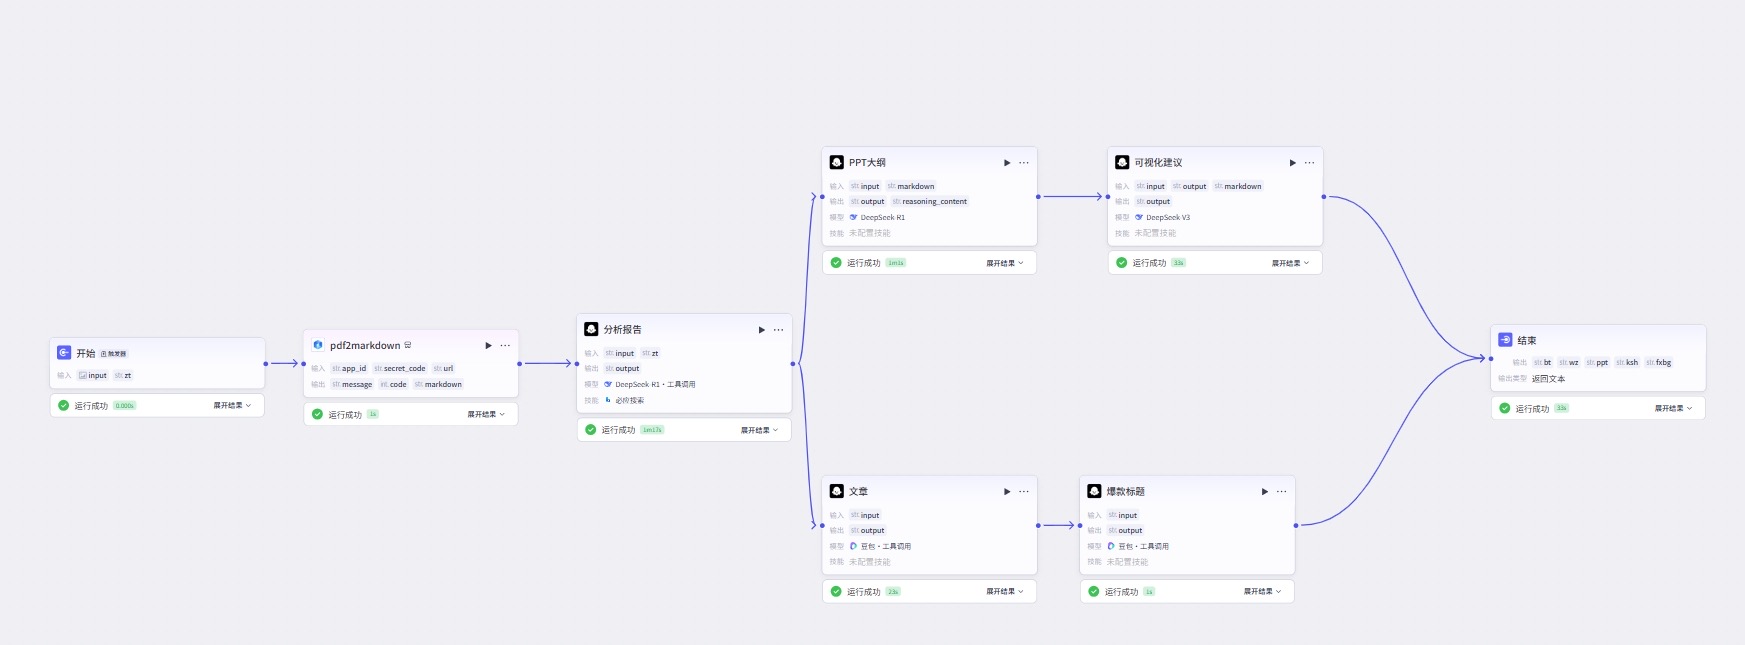Select the 结束 end node title
The image size is (1745, 645).
click(x=1527, y=341)
